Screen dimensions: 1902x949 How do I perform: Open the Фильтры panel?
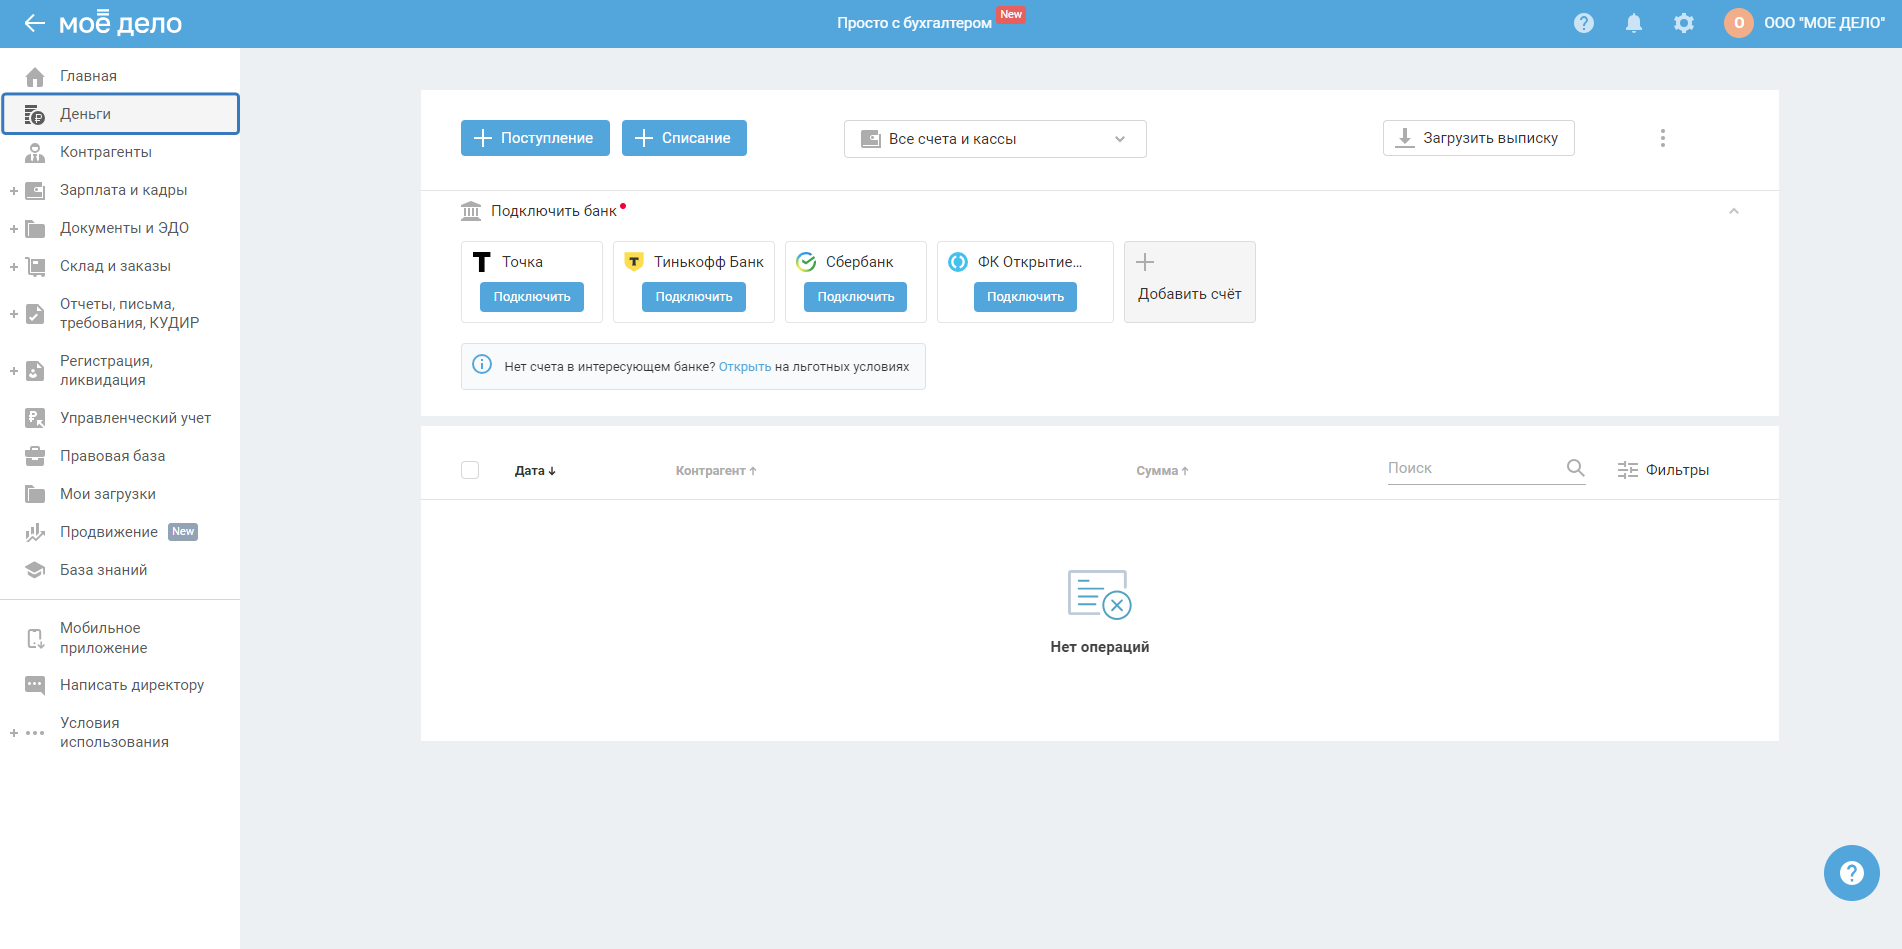click(1664, 470)
